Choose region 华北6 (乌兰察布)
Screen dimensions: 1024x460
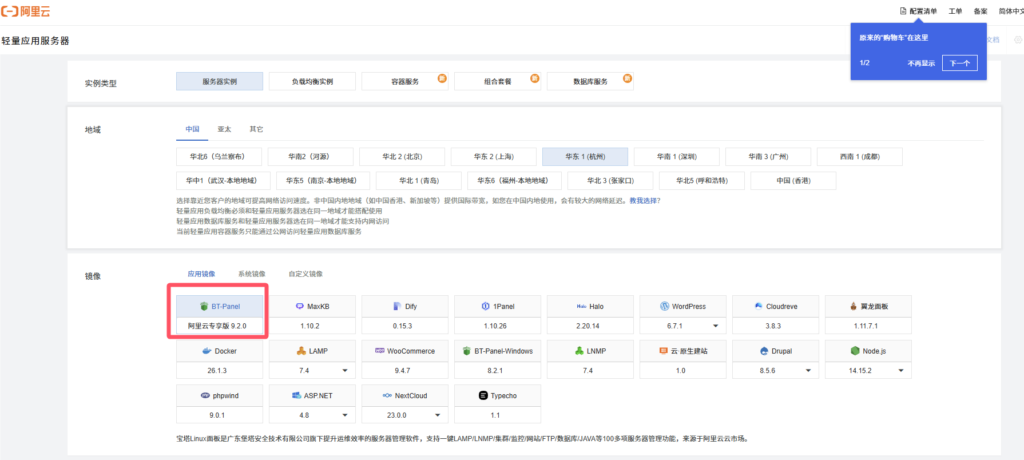(x=219, y=157)
